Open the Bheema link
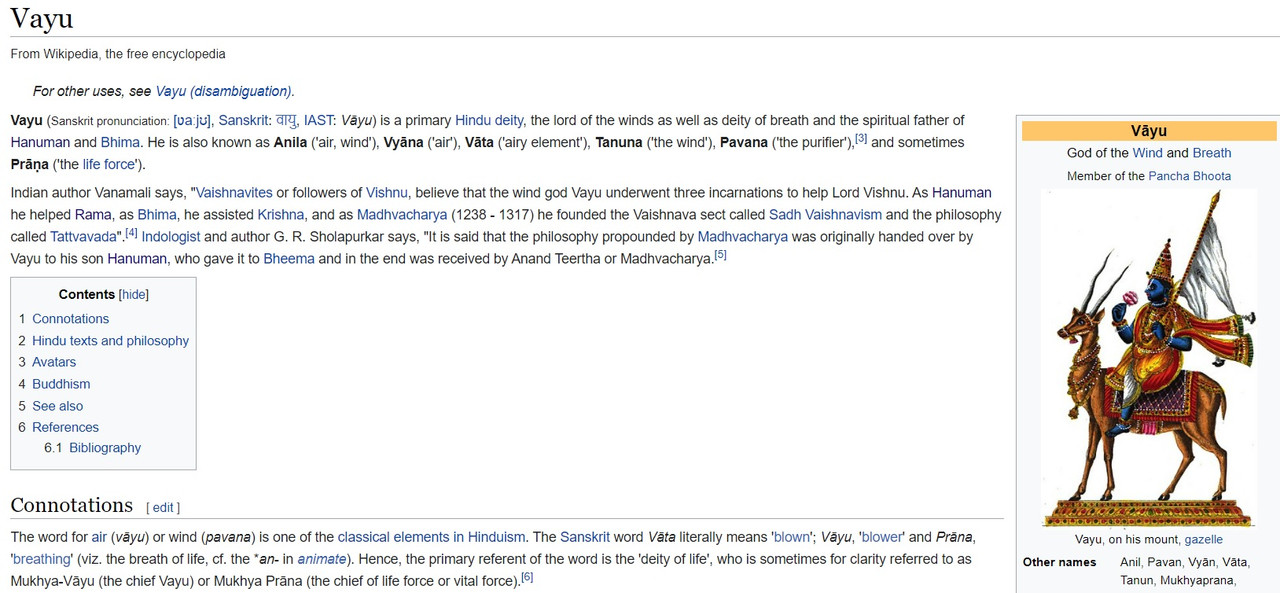 [289, 258]
